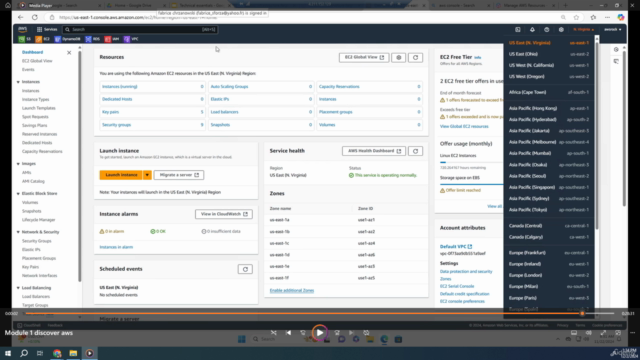The image size is (640, 360).
Task: Open Media Player more options menu
Action: click(632, 333)
